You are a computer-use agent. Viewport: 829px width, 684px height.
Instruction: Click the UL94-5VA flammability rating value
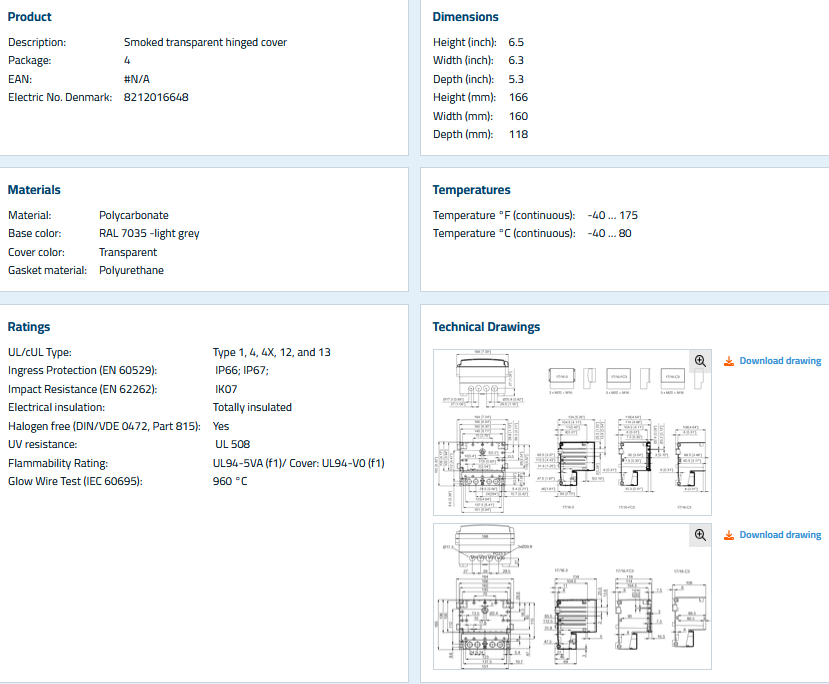298,463
